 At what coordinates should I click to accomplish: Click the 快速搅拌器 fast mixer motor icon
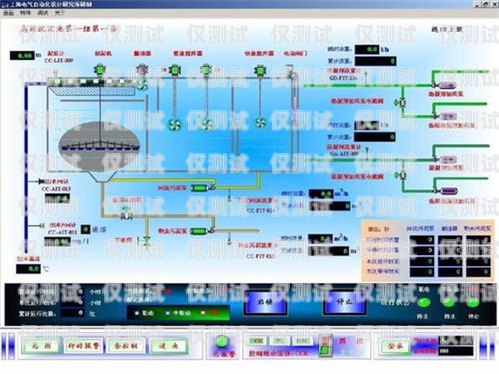(x=260, y=70)
